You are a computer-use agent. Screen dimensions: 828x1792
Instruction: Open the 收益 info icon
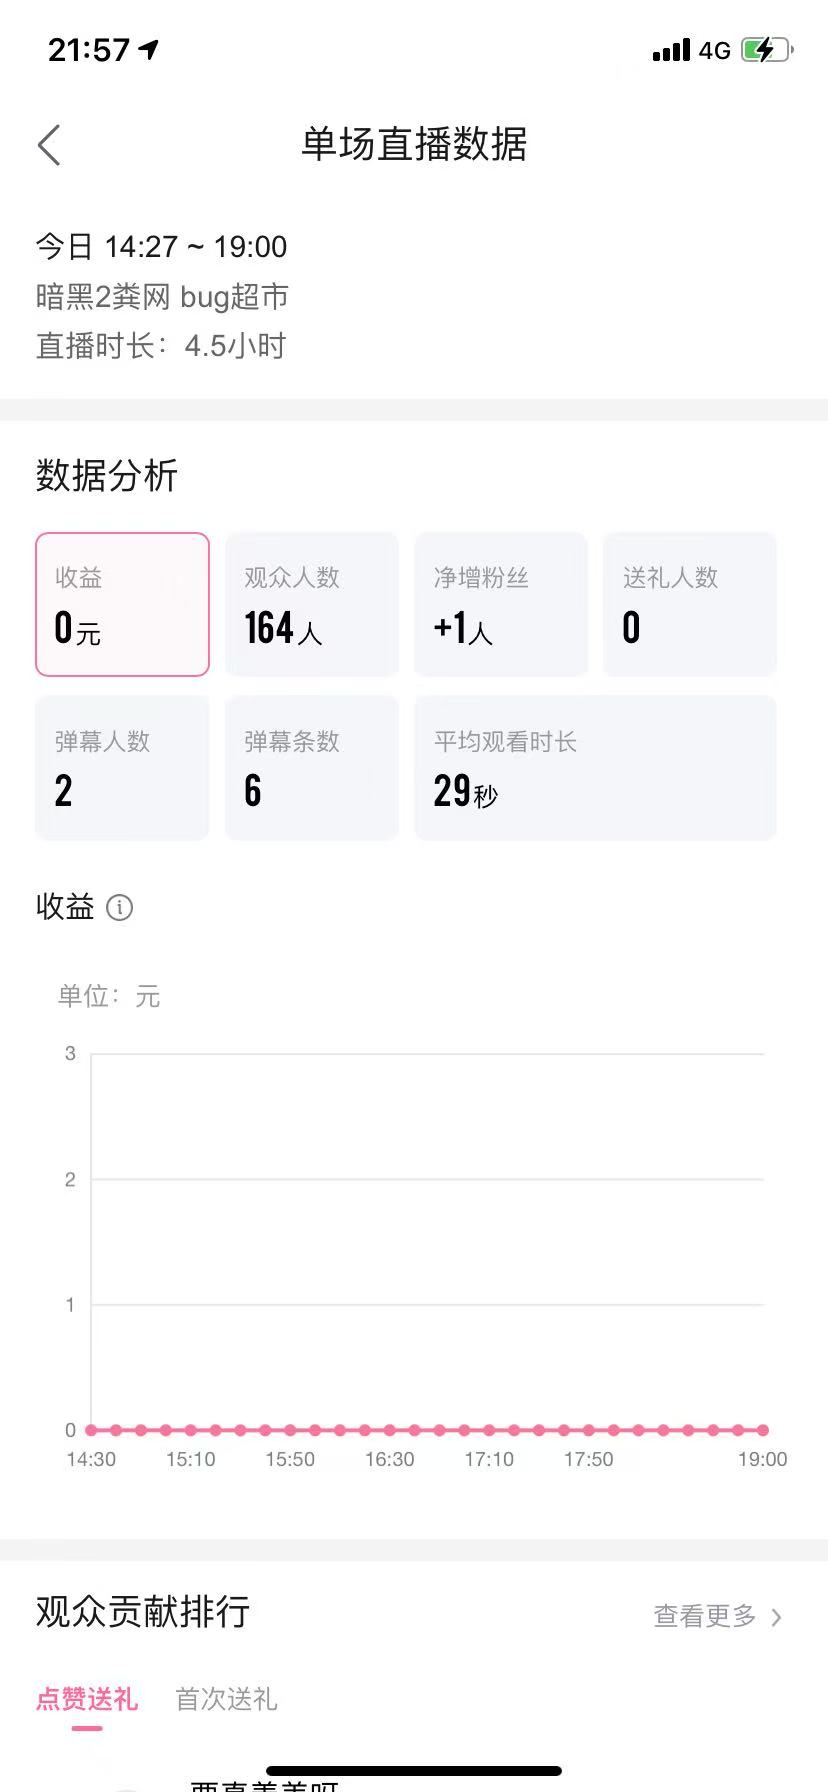119,907
